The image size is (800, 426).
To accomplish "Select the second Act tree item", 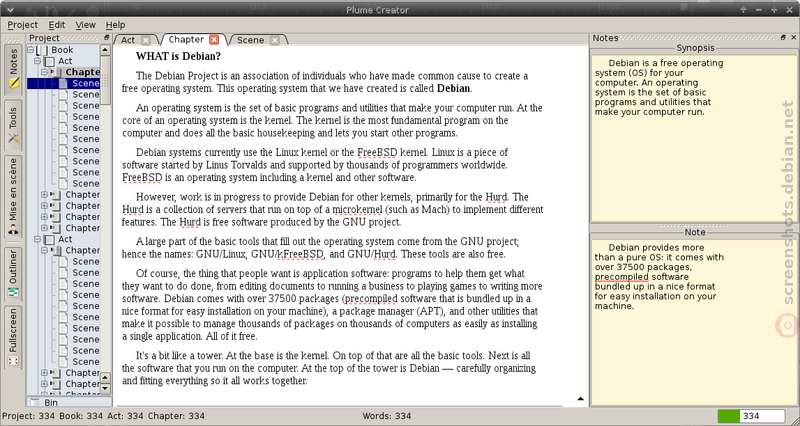I will [x=65, y=239].
